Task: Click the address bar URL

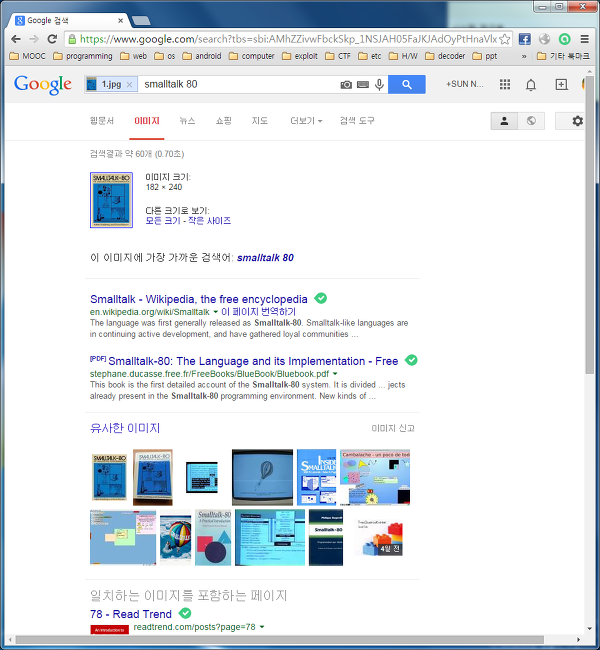Action: 289,39
